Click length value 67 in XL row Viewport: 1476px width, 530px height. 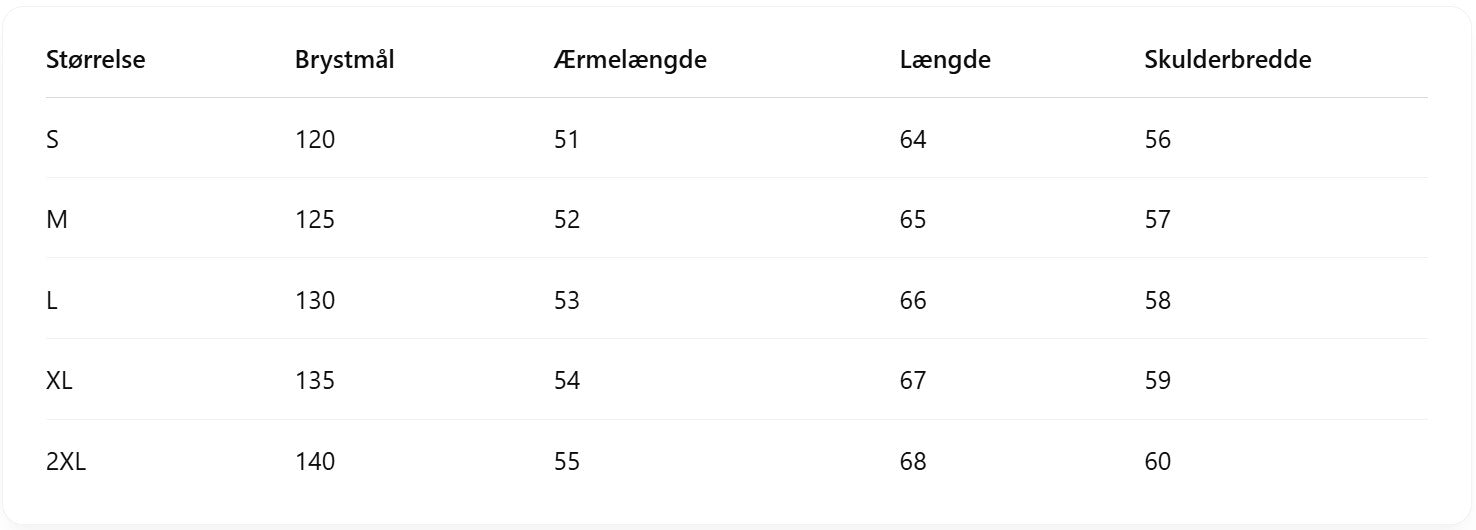[x=913, y=381]
